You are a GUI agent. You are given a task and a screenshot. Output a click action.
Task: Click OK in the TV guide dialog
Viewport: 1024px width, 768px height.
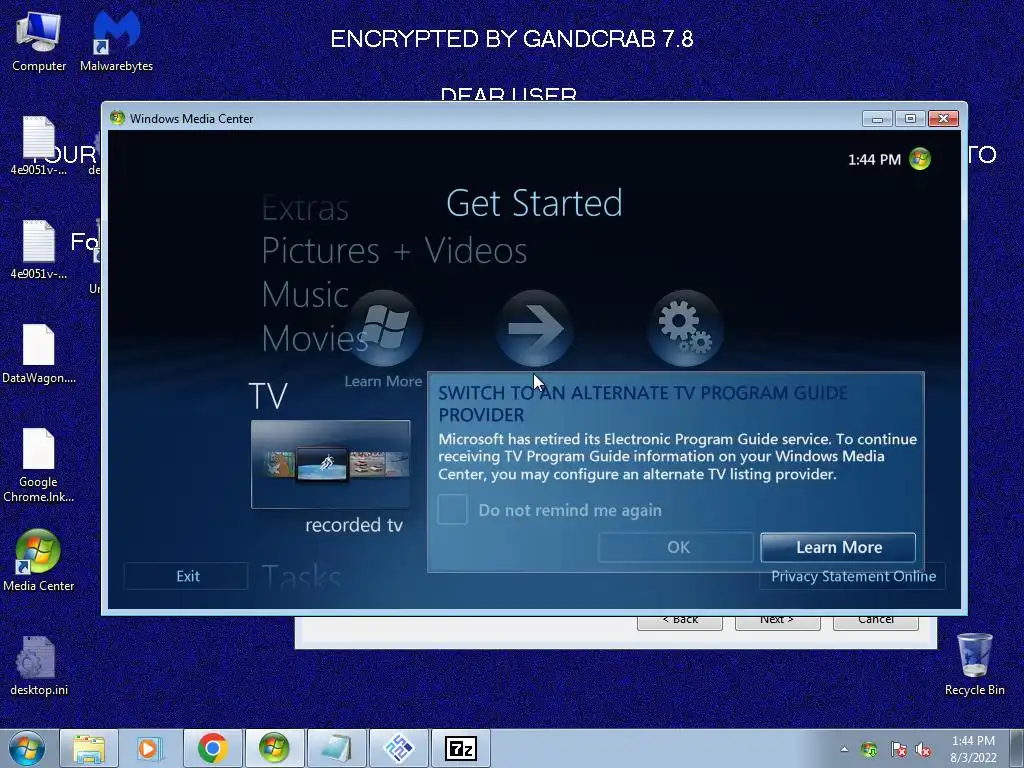[x=676, y=547]
